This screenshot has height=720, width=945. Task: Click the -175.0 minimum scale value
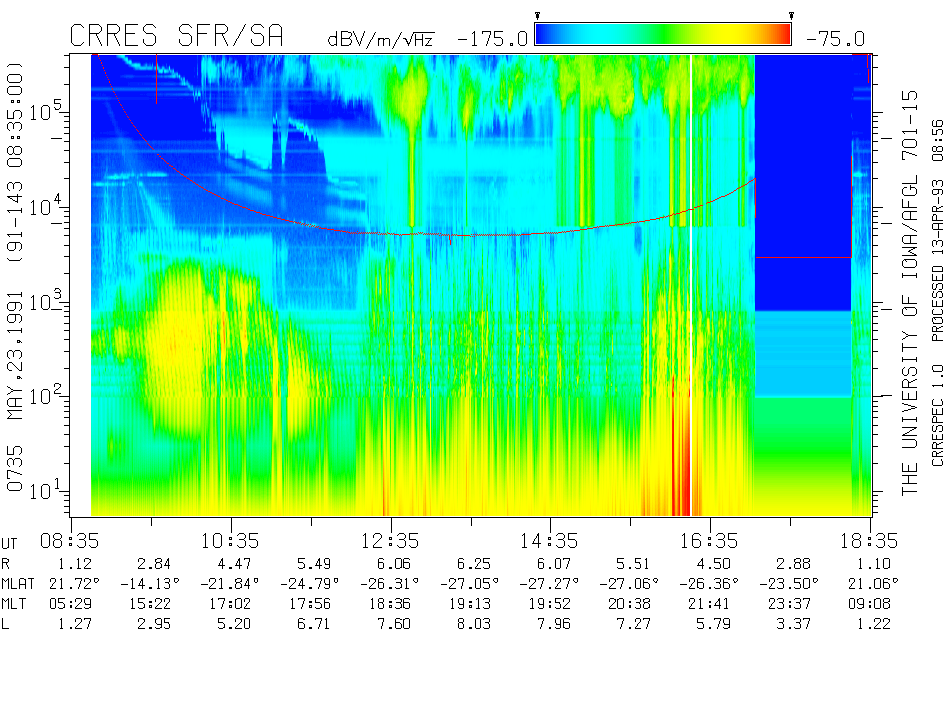point(492,39)
